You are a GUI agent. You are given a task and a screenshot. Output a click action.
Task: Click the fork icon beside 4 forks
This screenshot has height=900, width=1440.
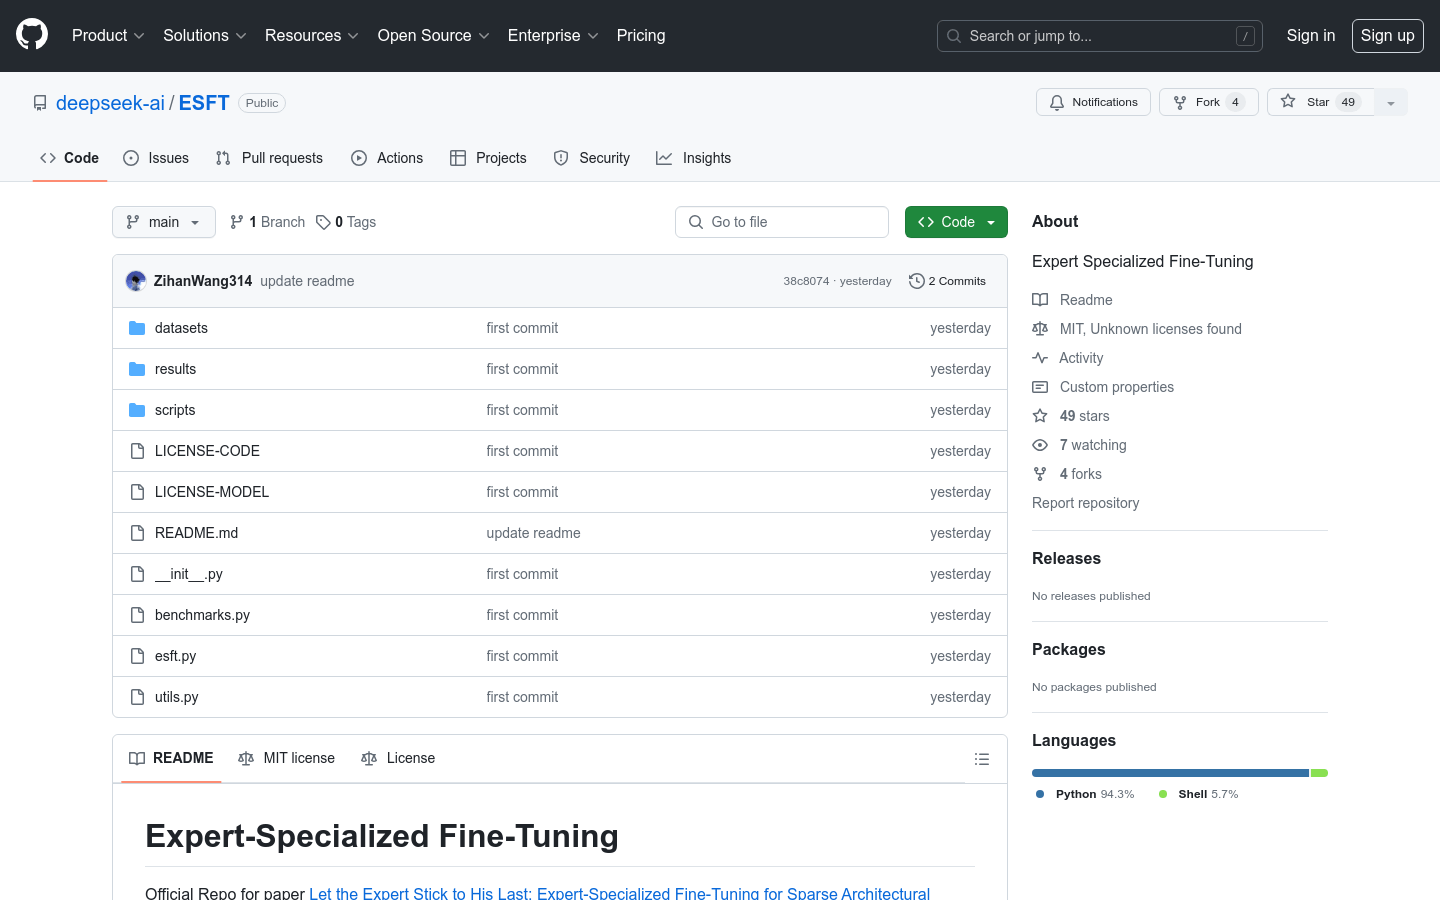1040,474
